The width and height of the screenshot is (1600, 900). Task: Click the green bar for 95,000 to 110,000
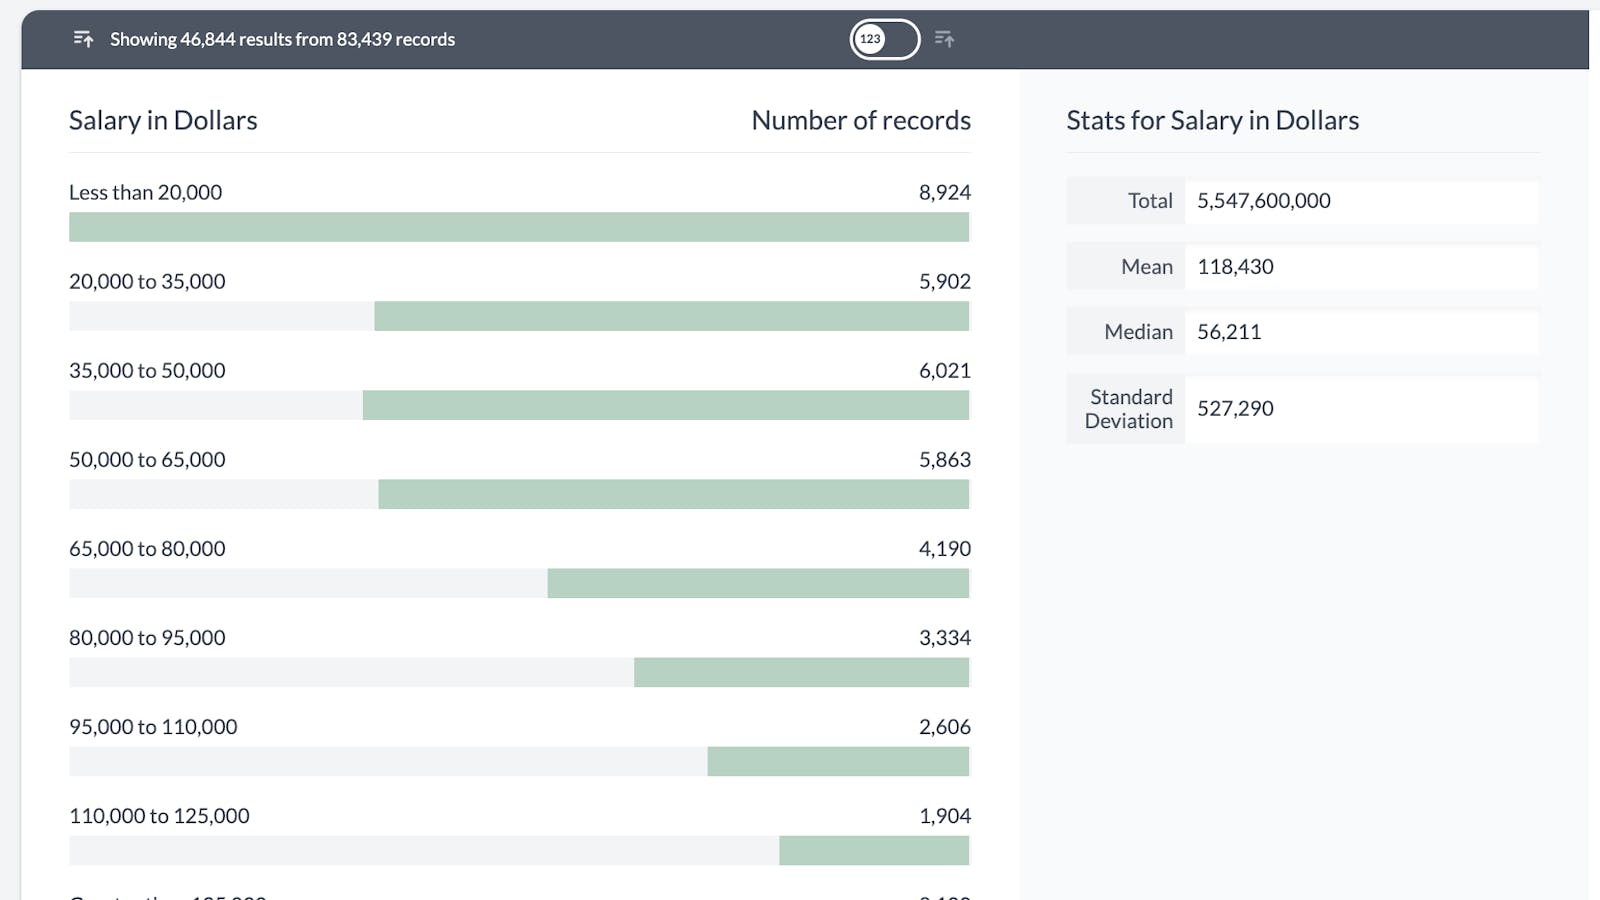[838, 761]
